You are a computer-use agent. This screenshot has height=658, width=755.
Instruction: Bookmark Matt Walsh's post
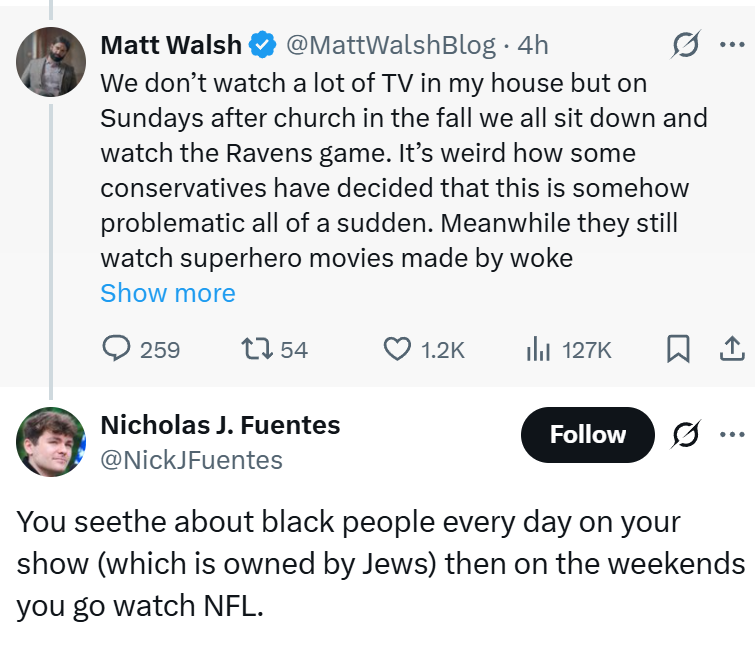(678, 349)
